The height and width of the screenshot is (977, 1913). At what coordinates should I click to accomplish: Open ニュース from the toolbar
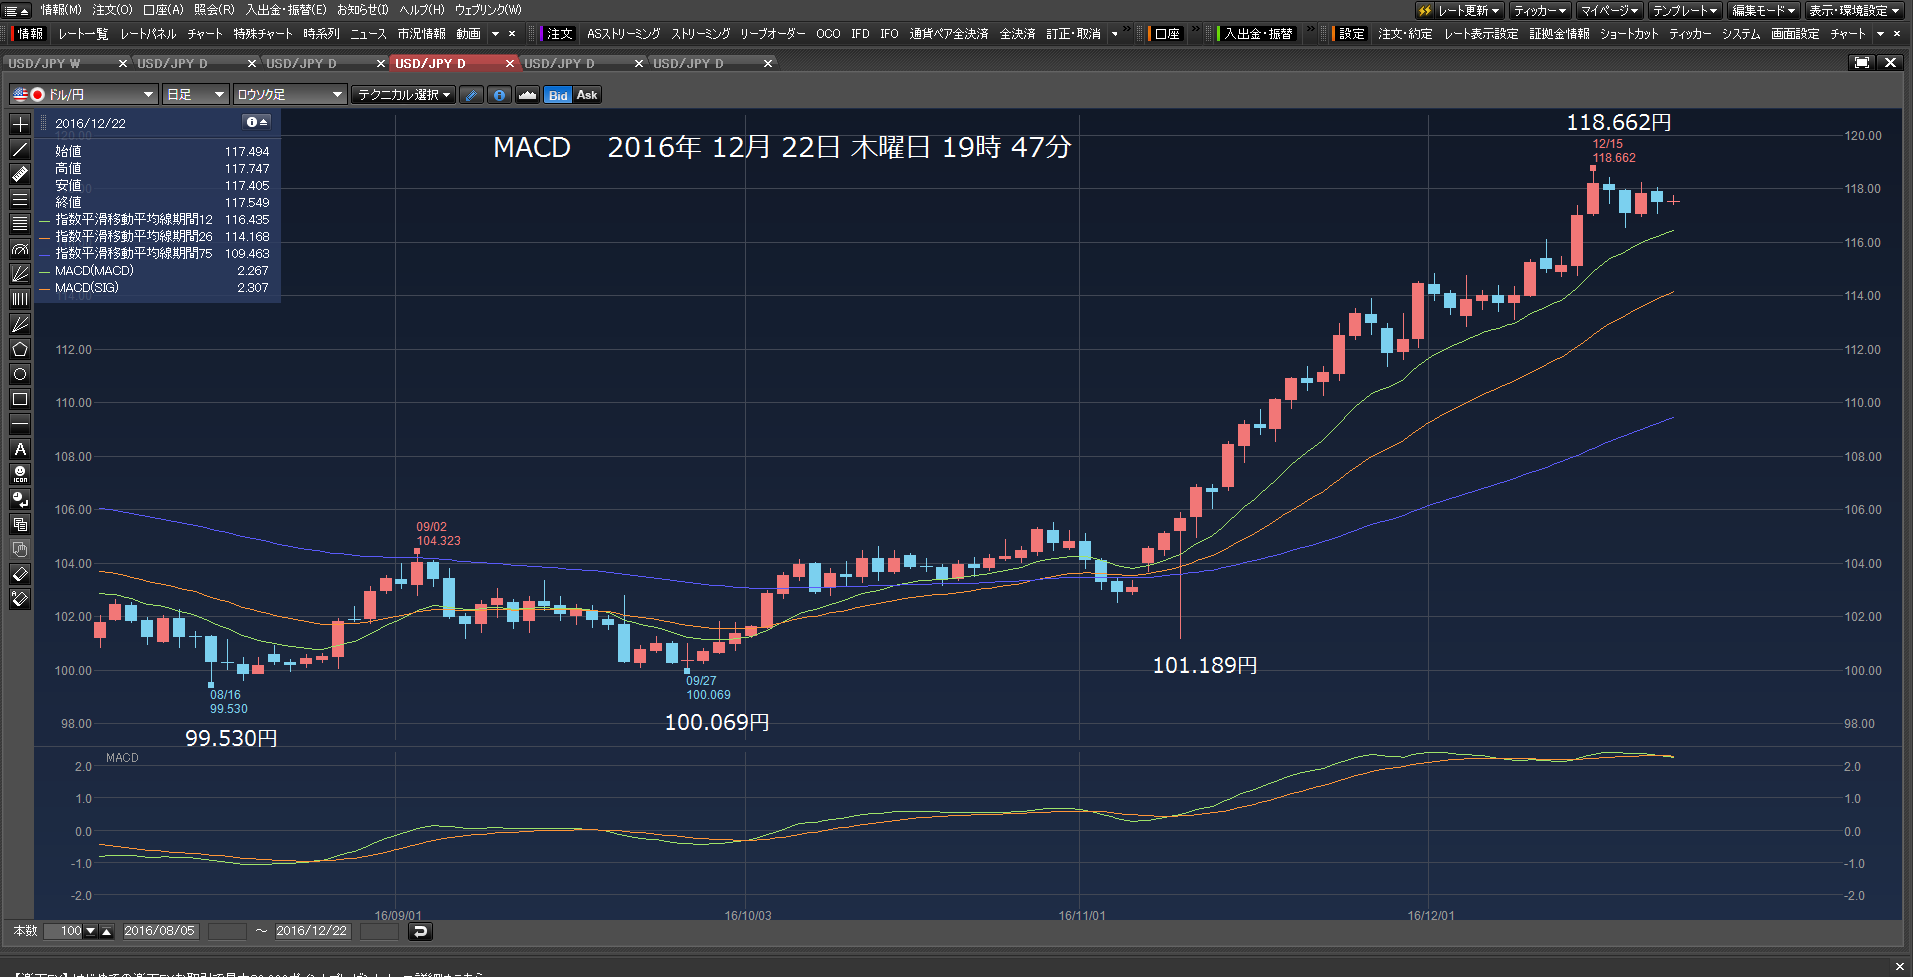368,34
